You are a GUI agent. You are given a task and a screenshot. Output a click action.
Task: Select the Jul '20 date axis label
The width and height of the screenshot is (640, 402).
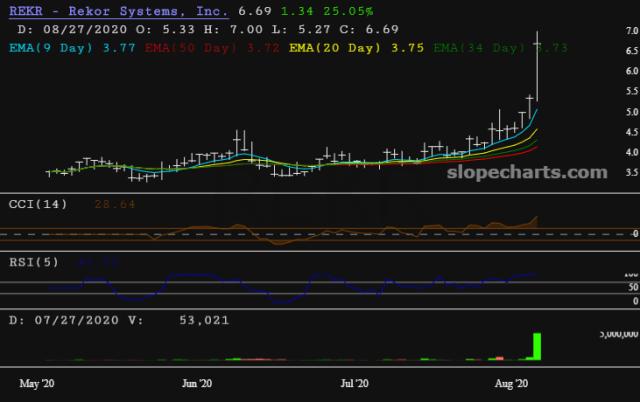tap(356, 383)
